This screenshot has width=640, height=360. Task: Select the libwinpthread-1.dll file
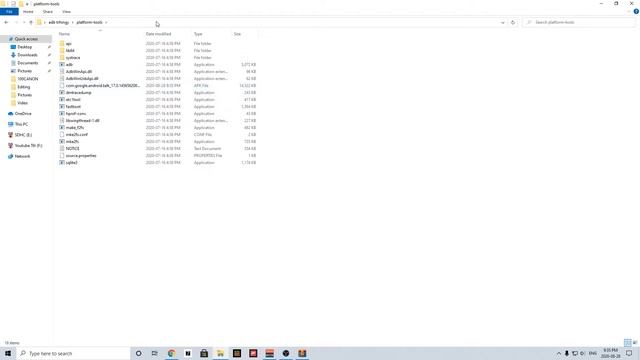82,120
